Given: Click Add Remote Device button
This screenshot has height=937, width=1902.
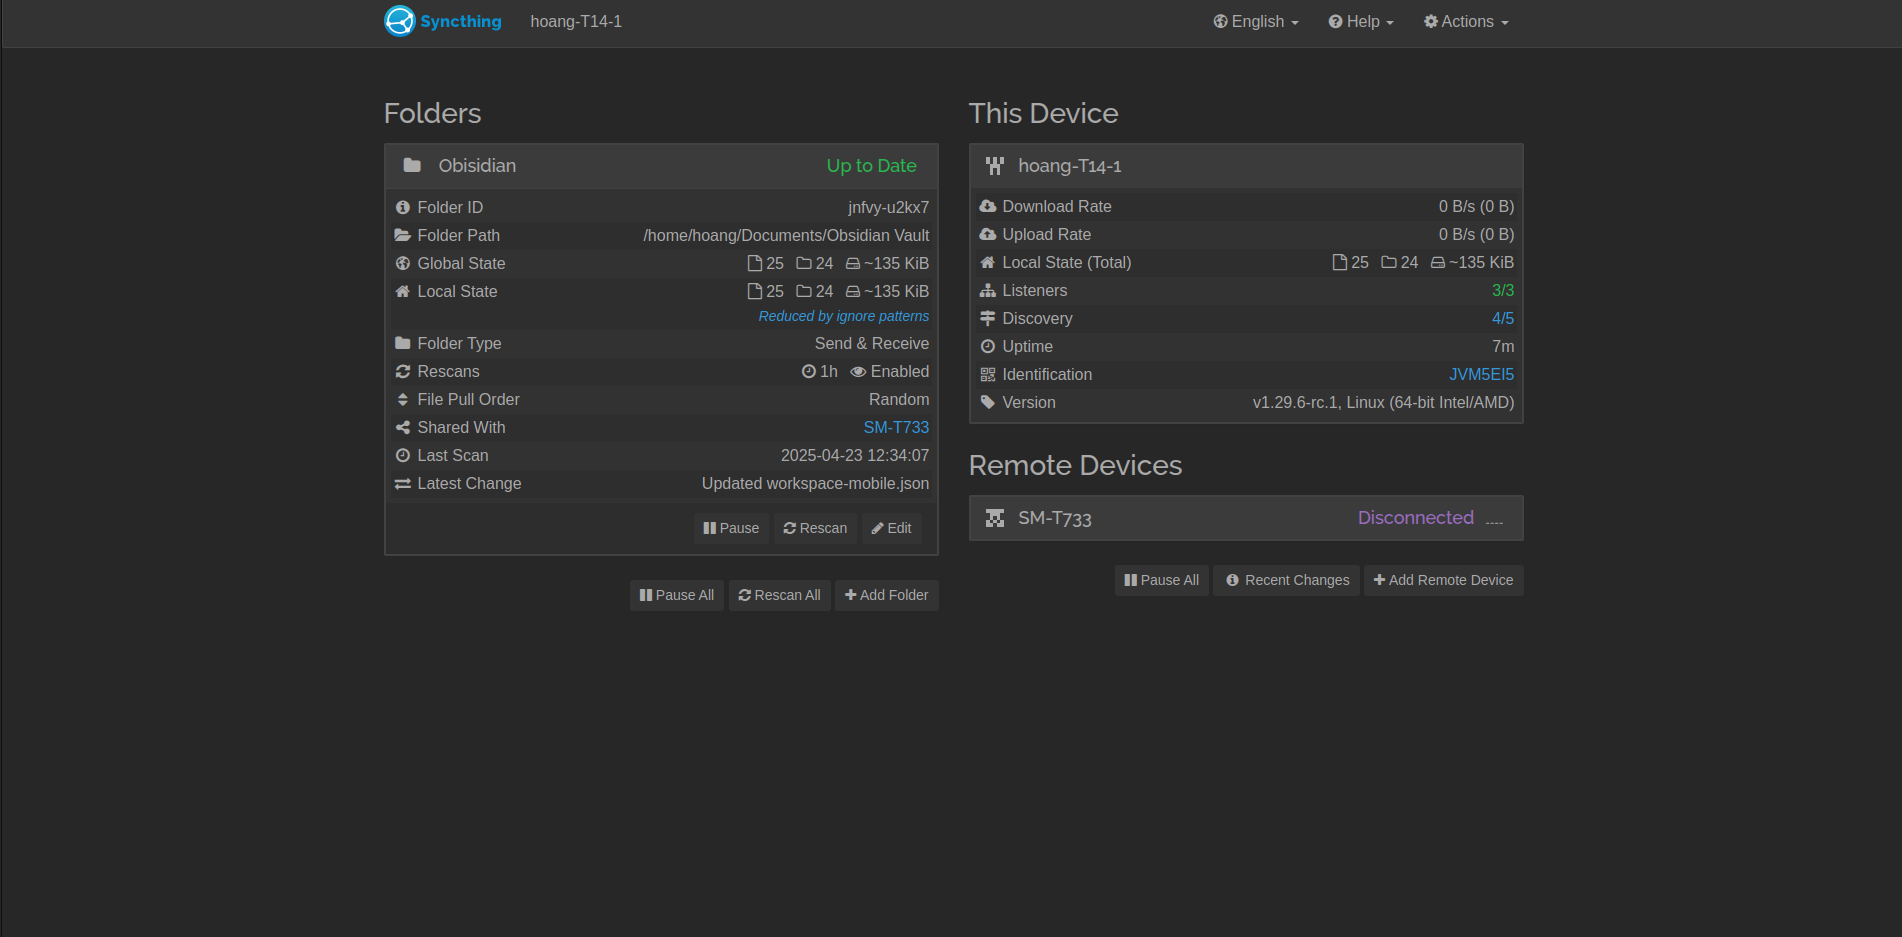Looking at the screenshot, I should [1444, 580].
